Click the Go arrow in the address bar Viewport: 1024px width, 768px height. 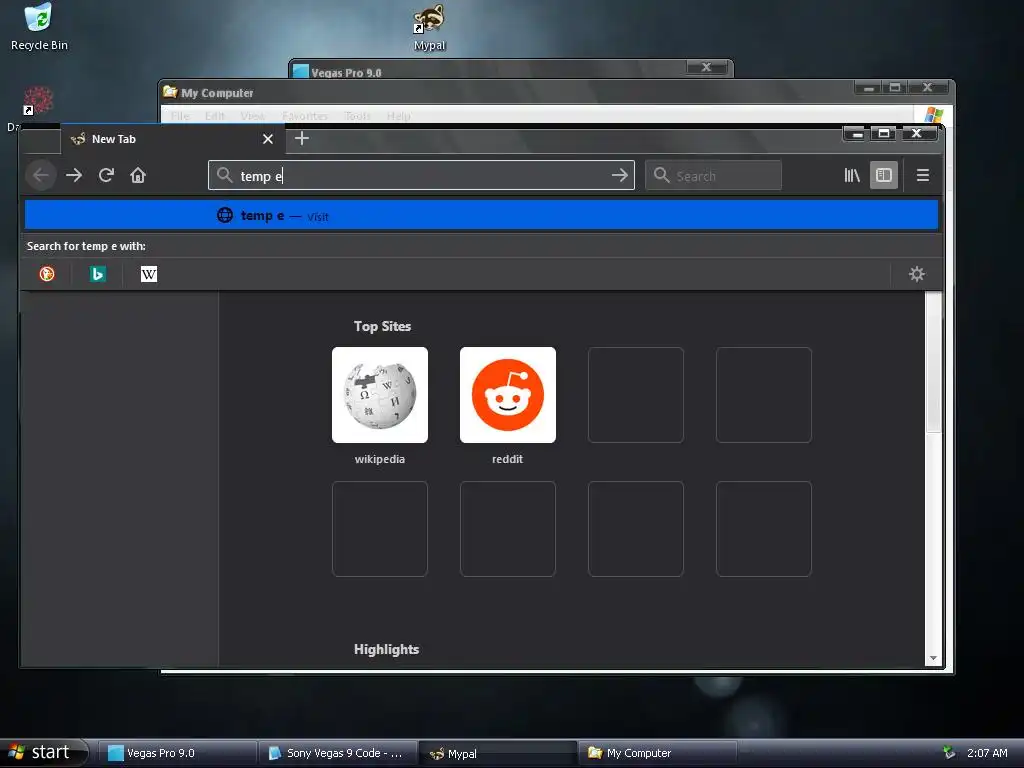[620, 175]
